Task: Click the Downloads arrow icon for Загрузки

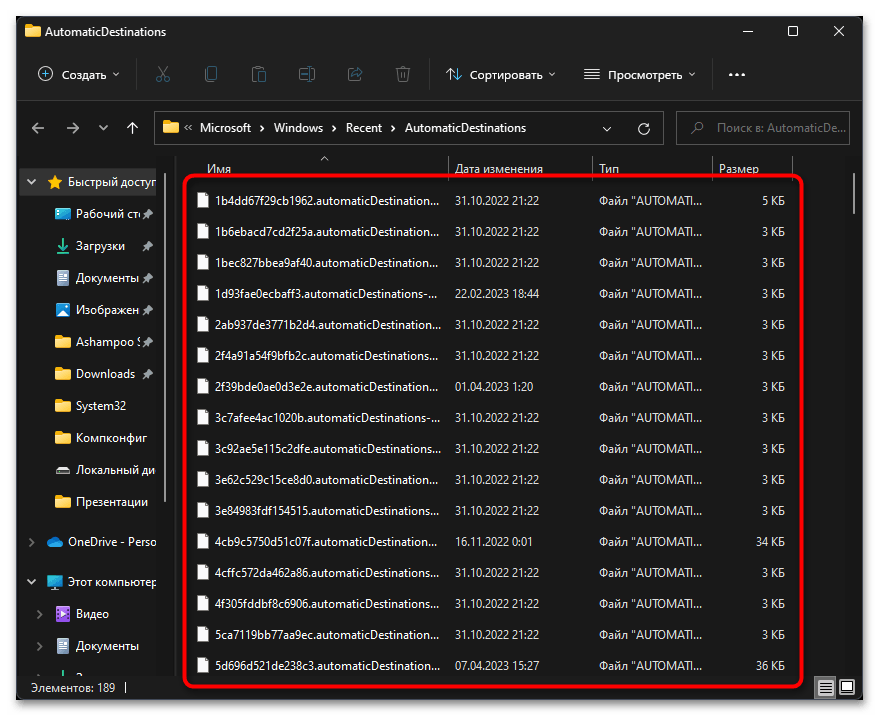Action: [63, 246]
